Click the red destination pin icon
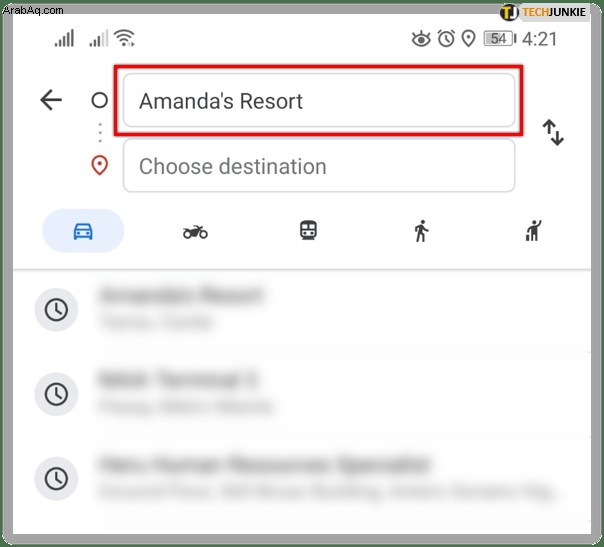This screenshot has height=547, width=604. click(99, 166)
